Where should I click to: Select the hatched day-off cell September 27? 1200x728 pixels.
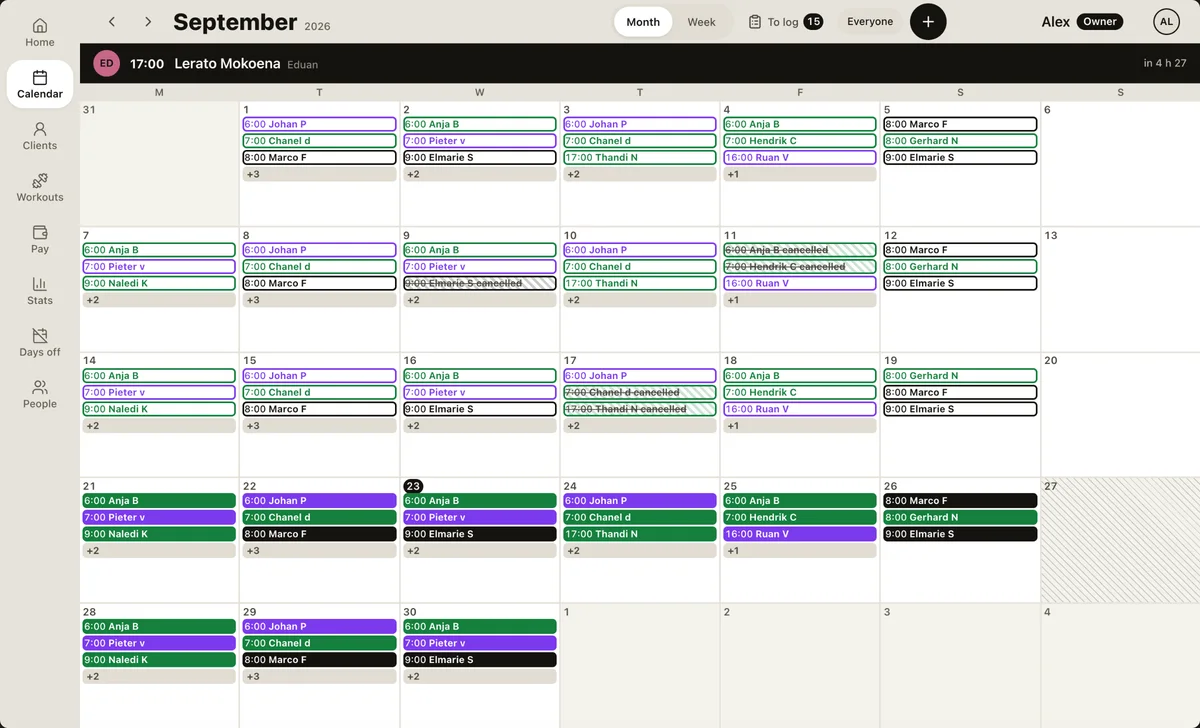[x=1120, y=540]
